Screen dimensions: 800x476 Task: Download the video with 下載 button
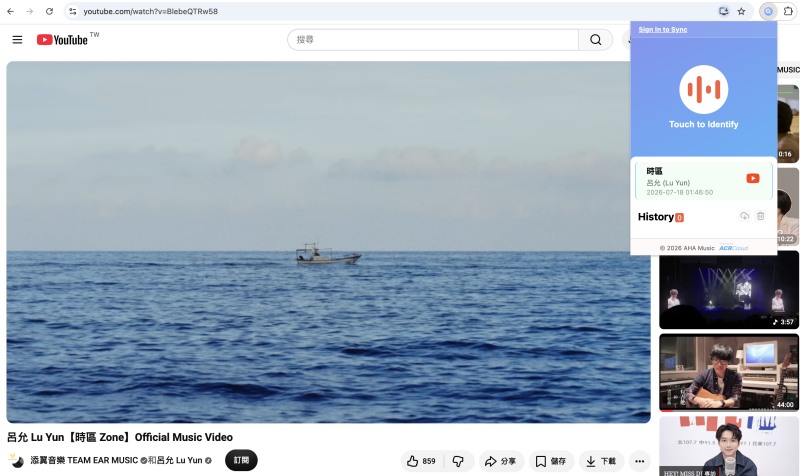coord(601,461)
